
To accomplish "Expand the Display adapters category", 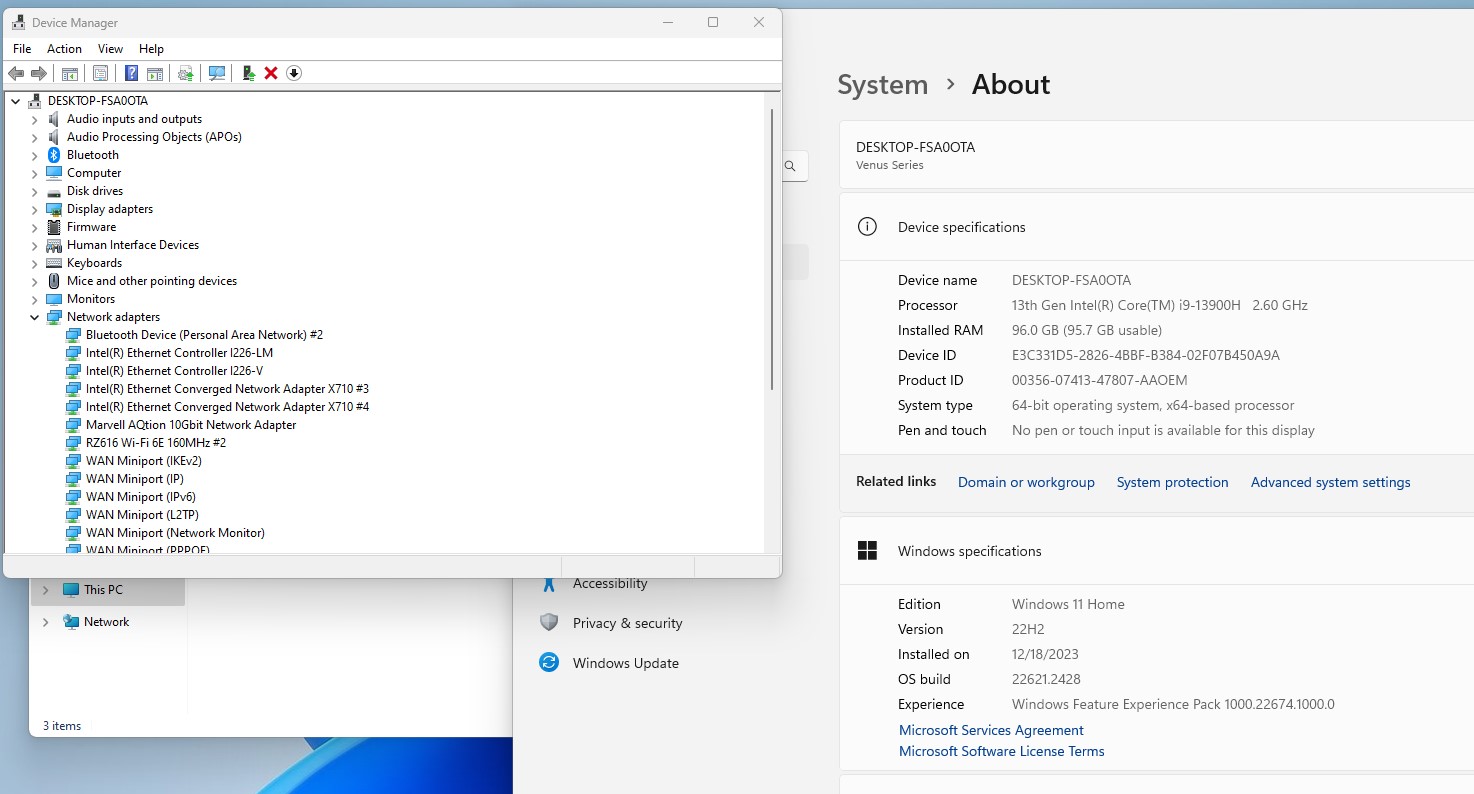I will point(34,209).
